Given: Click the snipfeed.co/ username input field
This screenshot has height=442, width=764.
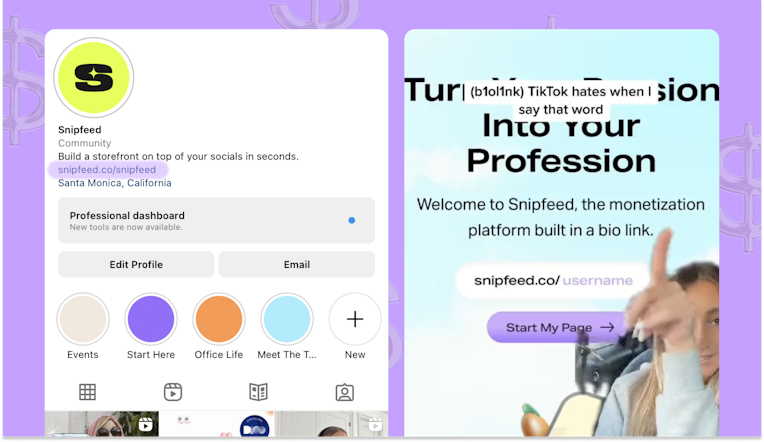Looking at the screenshot, I should (x=553, y=281).
